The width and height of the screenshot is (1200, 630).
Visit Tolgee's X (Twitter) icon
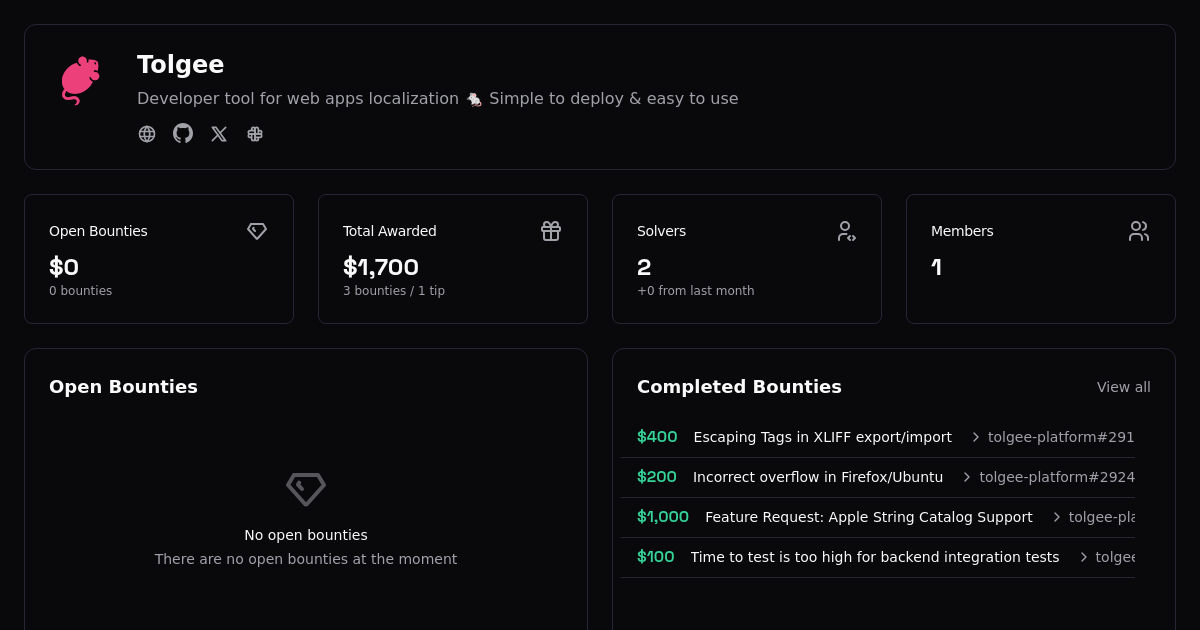(219, 134)
